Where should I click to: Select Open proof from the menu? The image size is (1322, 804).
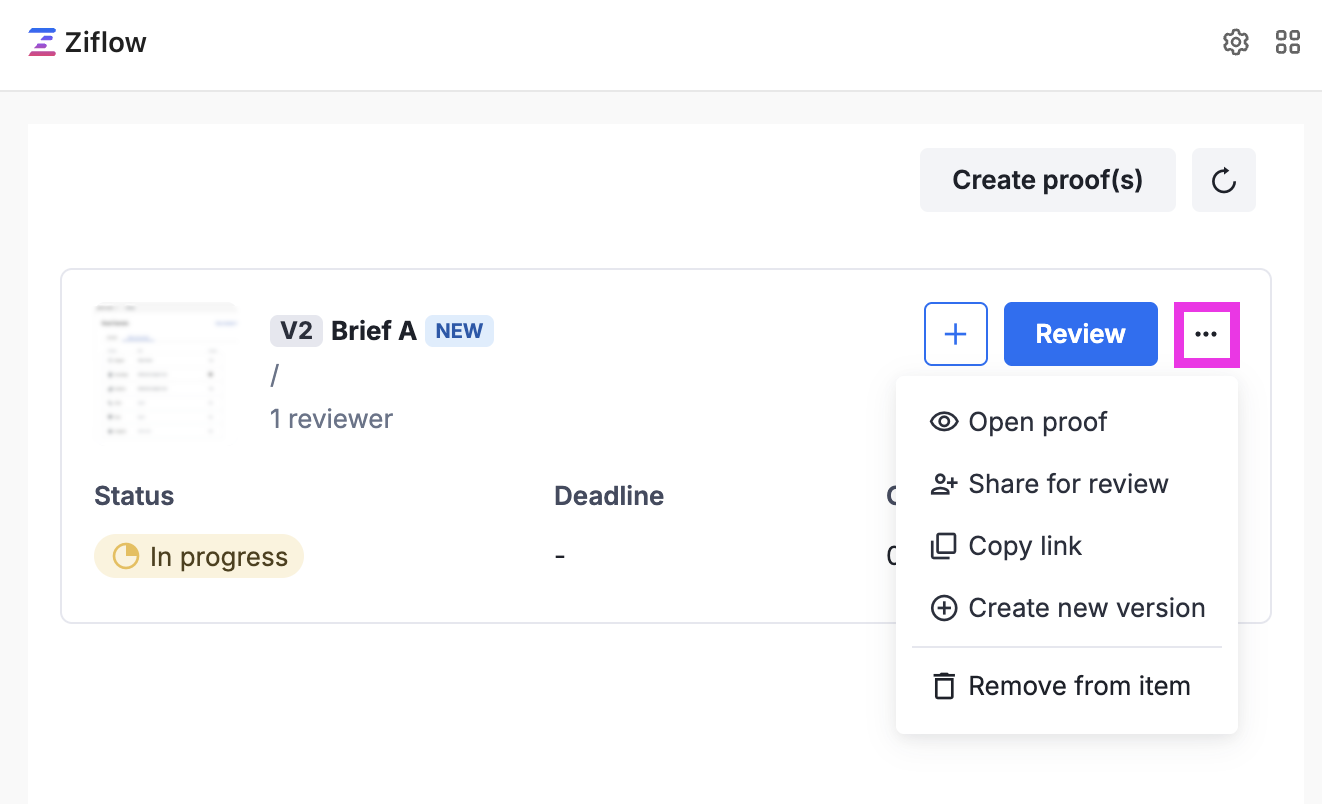[x=1067, y=422]
